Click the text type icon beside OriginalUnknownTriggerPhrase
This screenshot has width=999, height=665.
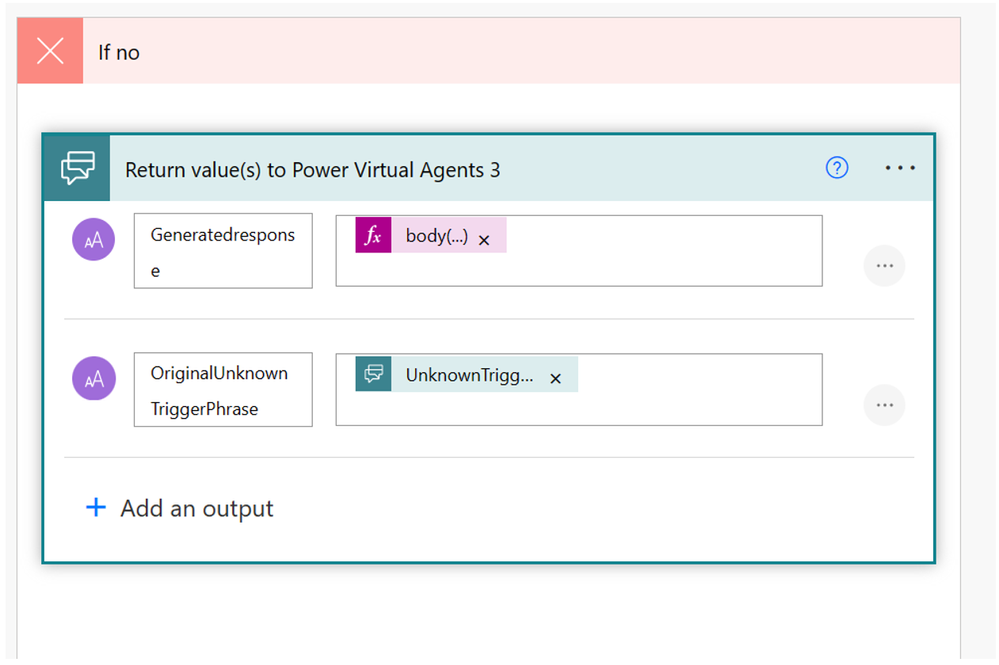coord(94,378)
